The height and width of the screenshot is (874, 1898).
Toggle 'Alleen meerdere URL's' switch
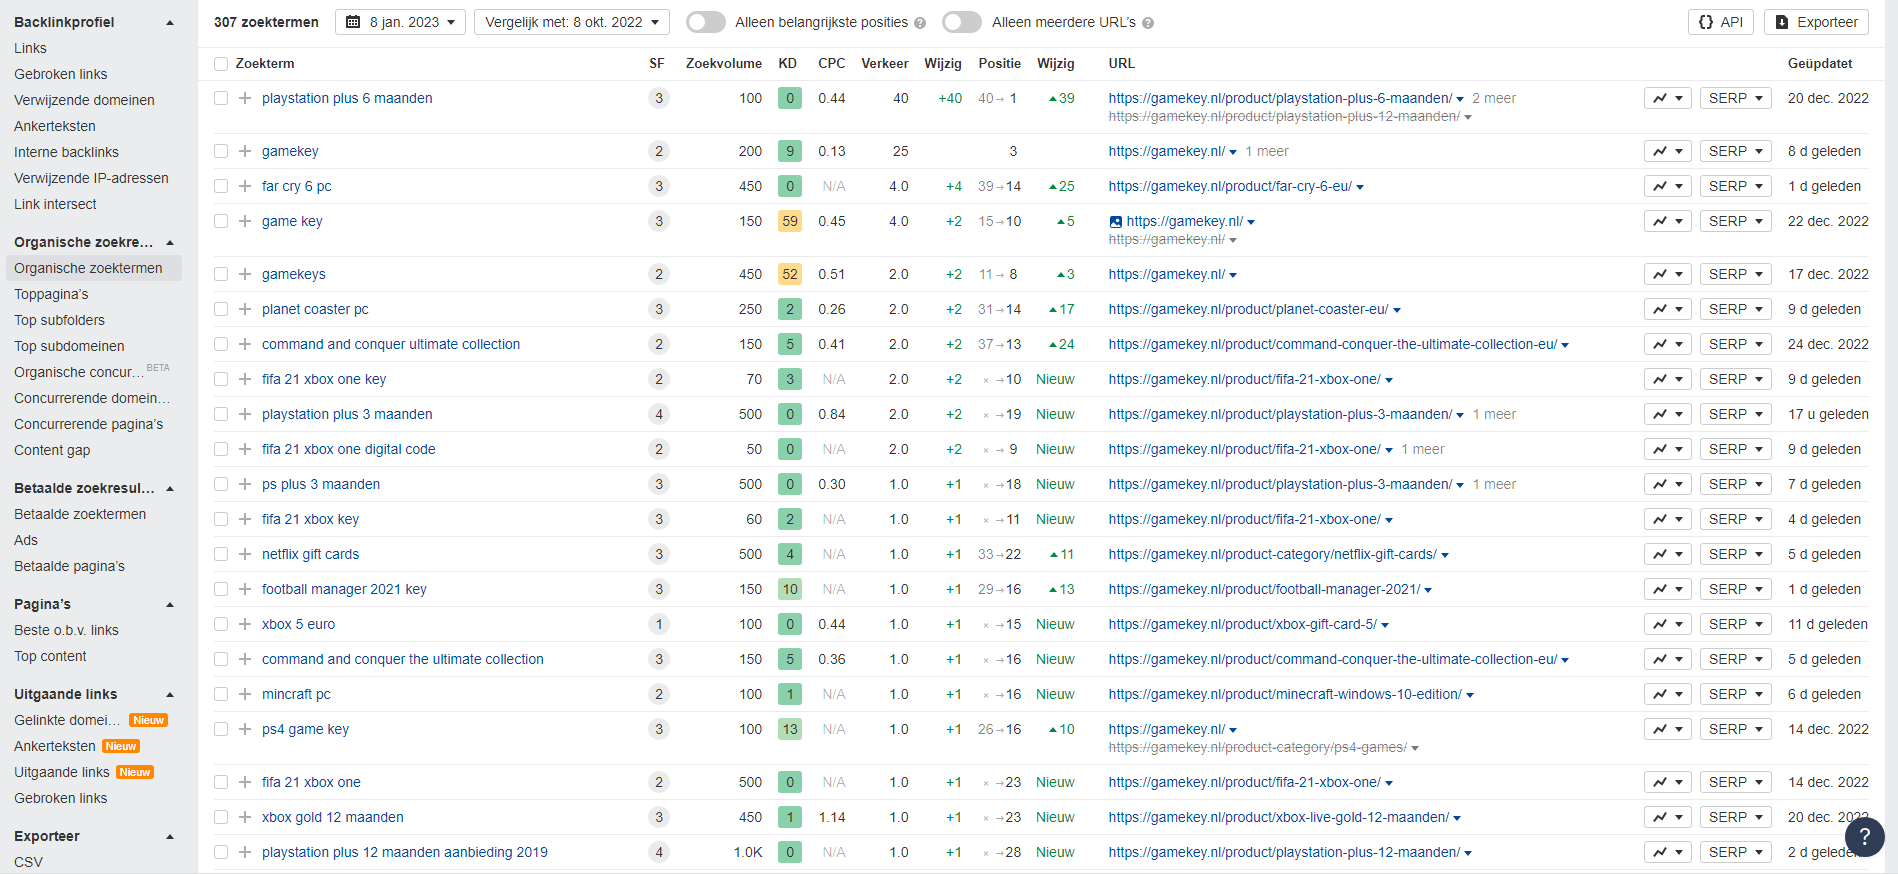(962, 22)
